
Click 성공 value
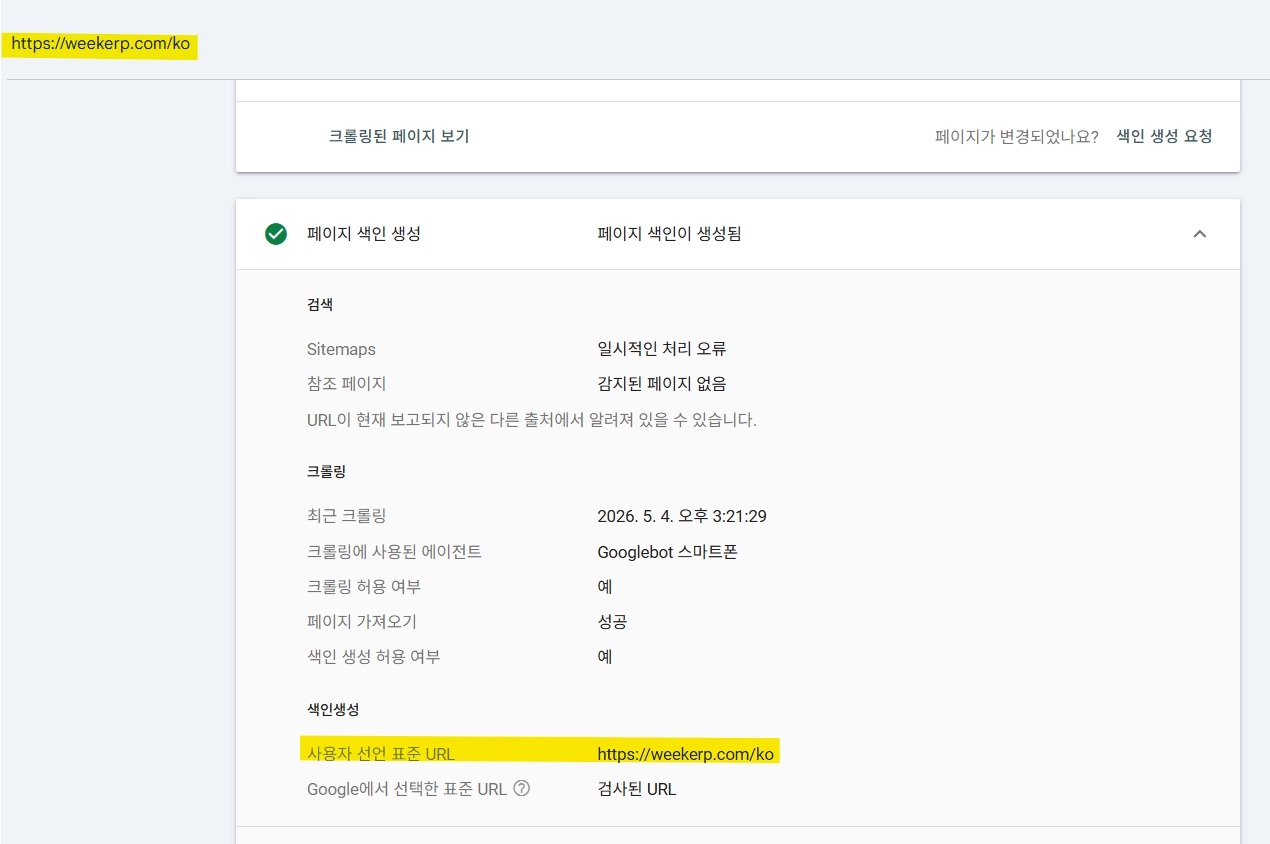tap(612, 622)
